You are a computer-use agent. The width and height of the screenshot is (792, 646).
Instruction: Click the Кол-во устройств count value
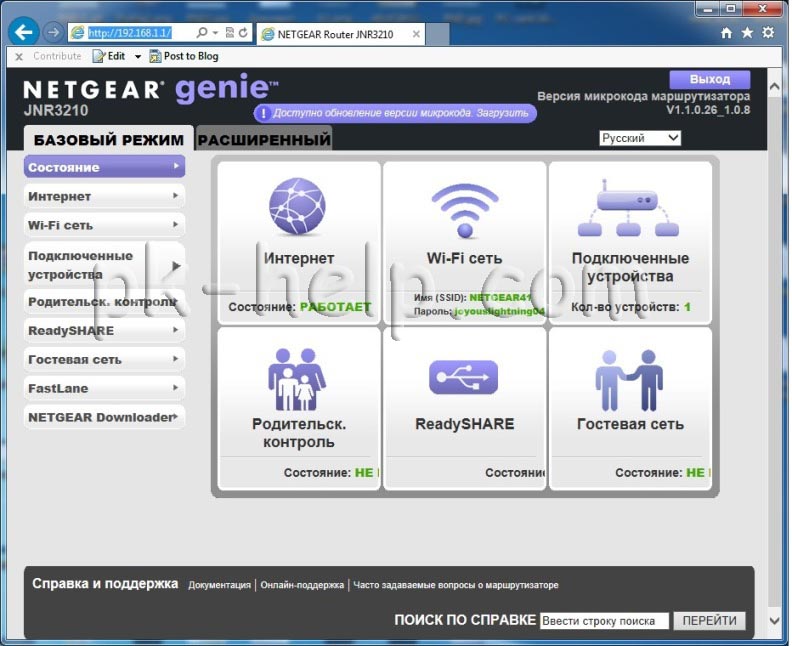point(687,307)
